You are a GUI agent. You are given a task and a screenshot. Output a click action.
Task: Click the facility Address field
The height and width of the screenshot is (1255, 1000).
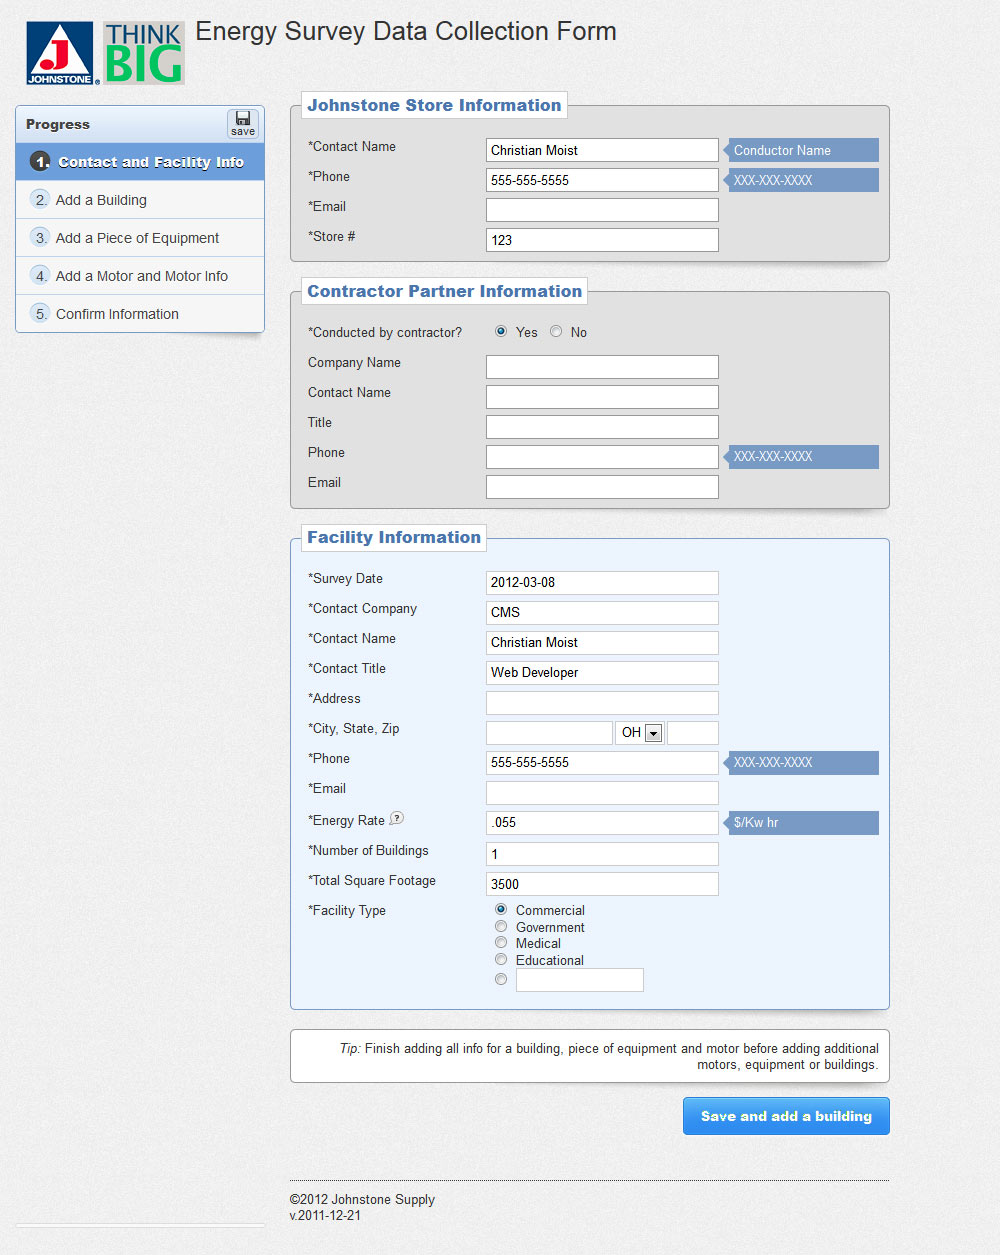point(602,703)
